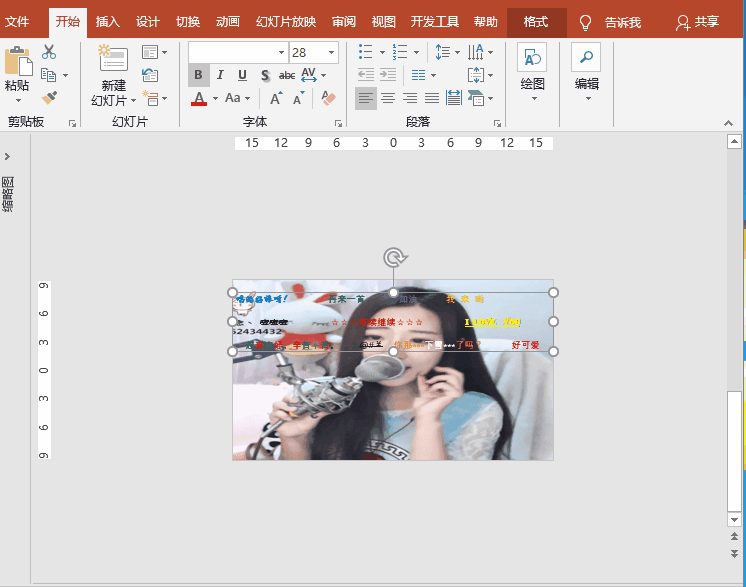This screenshot has height=587, width=746.
Task: Click the slide Section icon
Action: (x=150, y=98)
